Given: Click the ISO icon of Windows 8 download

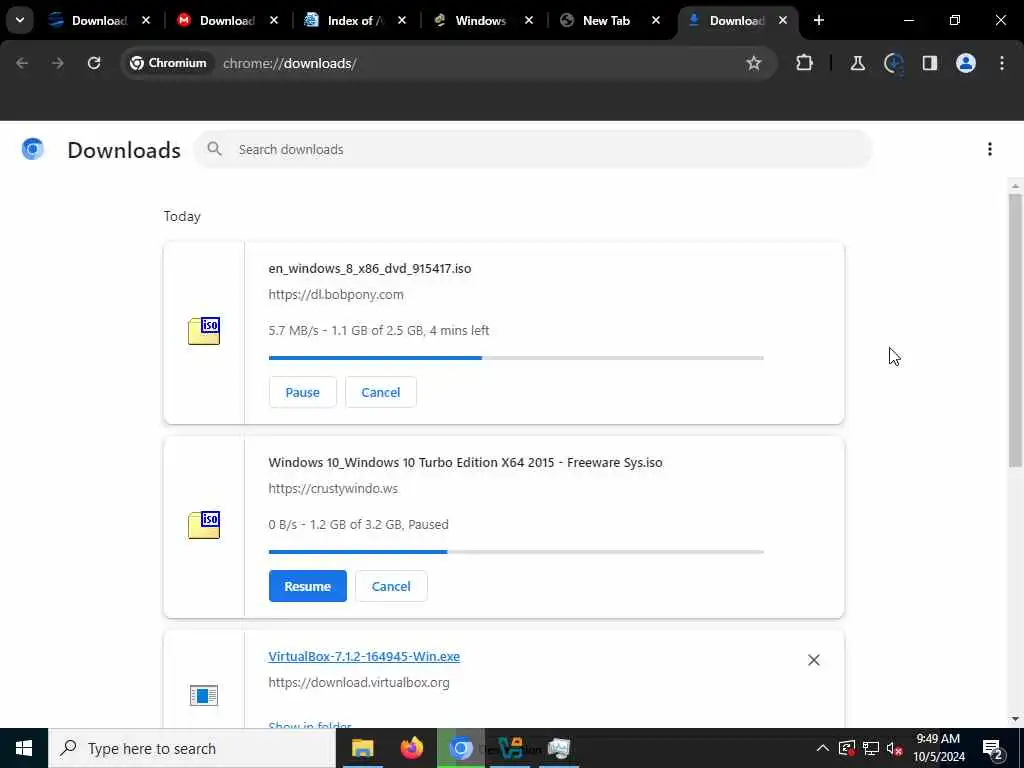Looking at the screenshot, I should (204, 331).
